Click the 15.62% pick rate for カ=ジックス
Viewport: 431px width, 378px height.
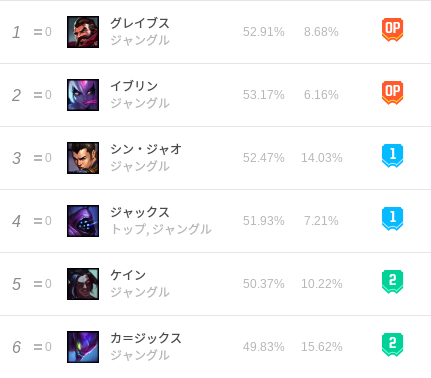point(322,347)
